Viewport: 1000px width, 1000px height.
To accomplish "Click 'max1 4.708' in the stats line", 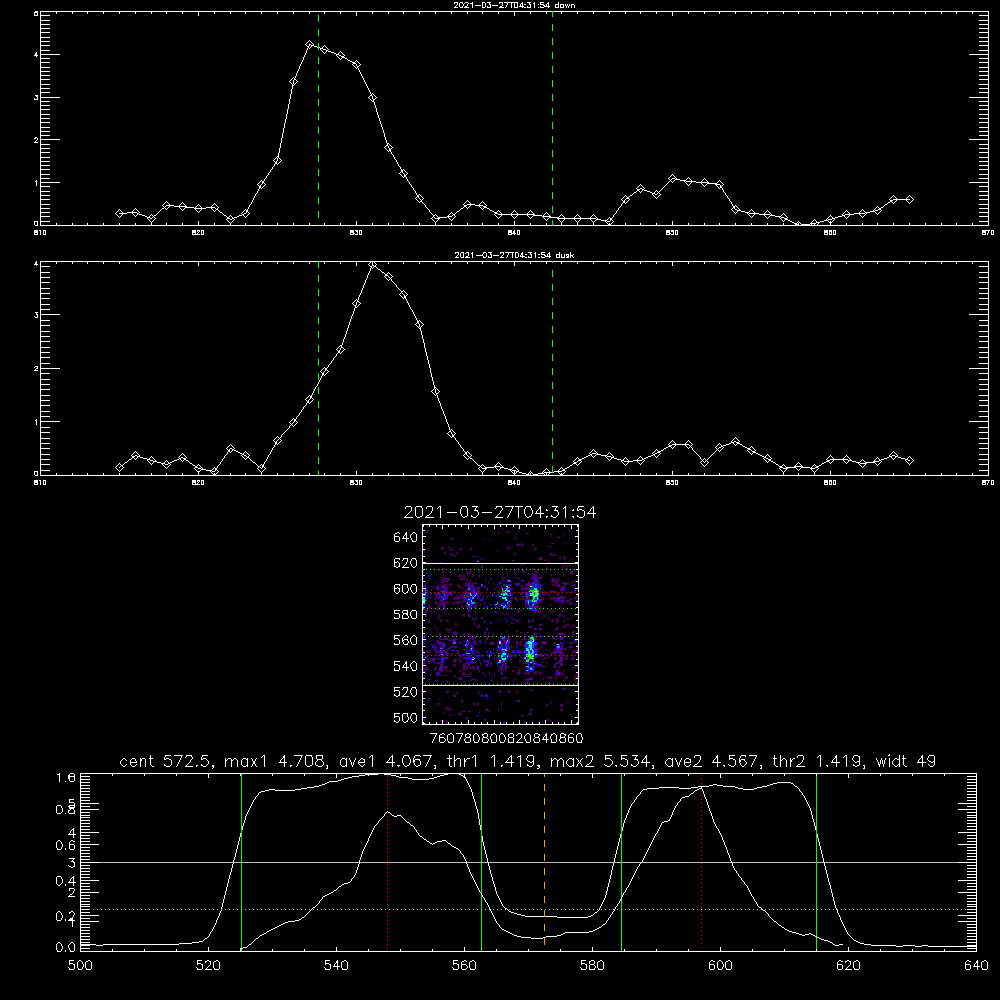I will pyautogui.click(x=277, y=761).
